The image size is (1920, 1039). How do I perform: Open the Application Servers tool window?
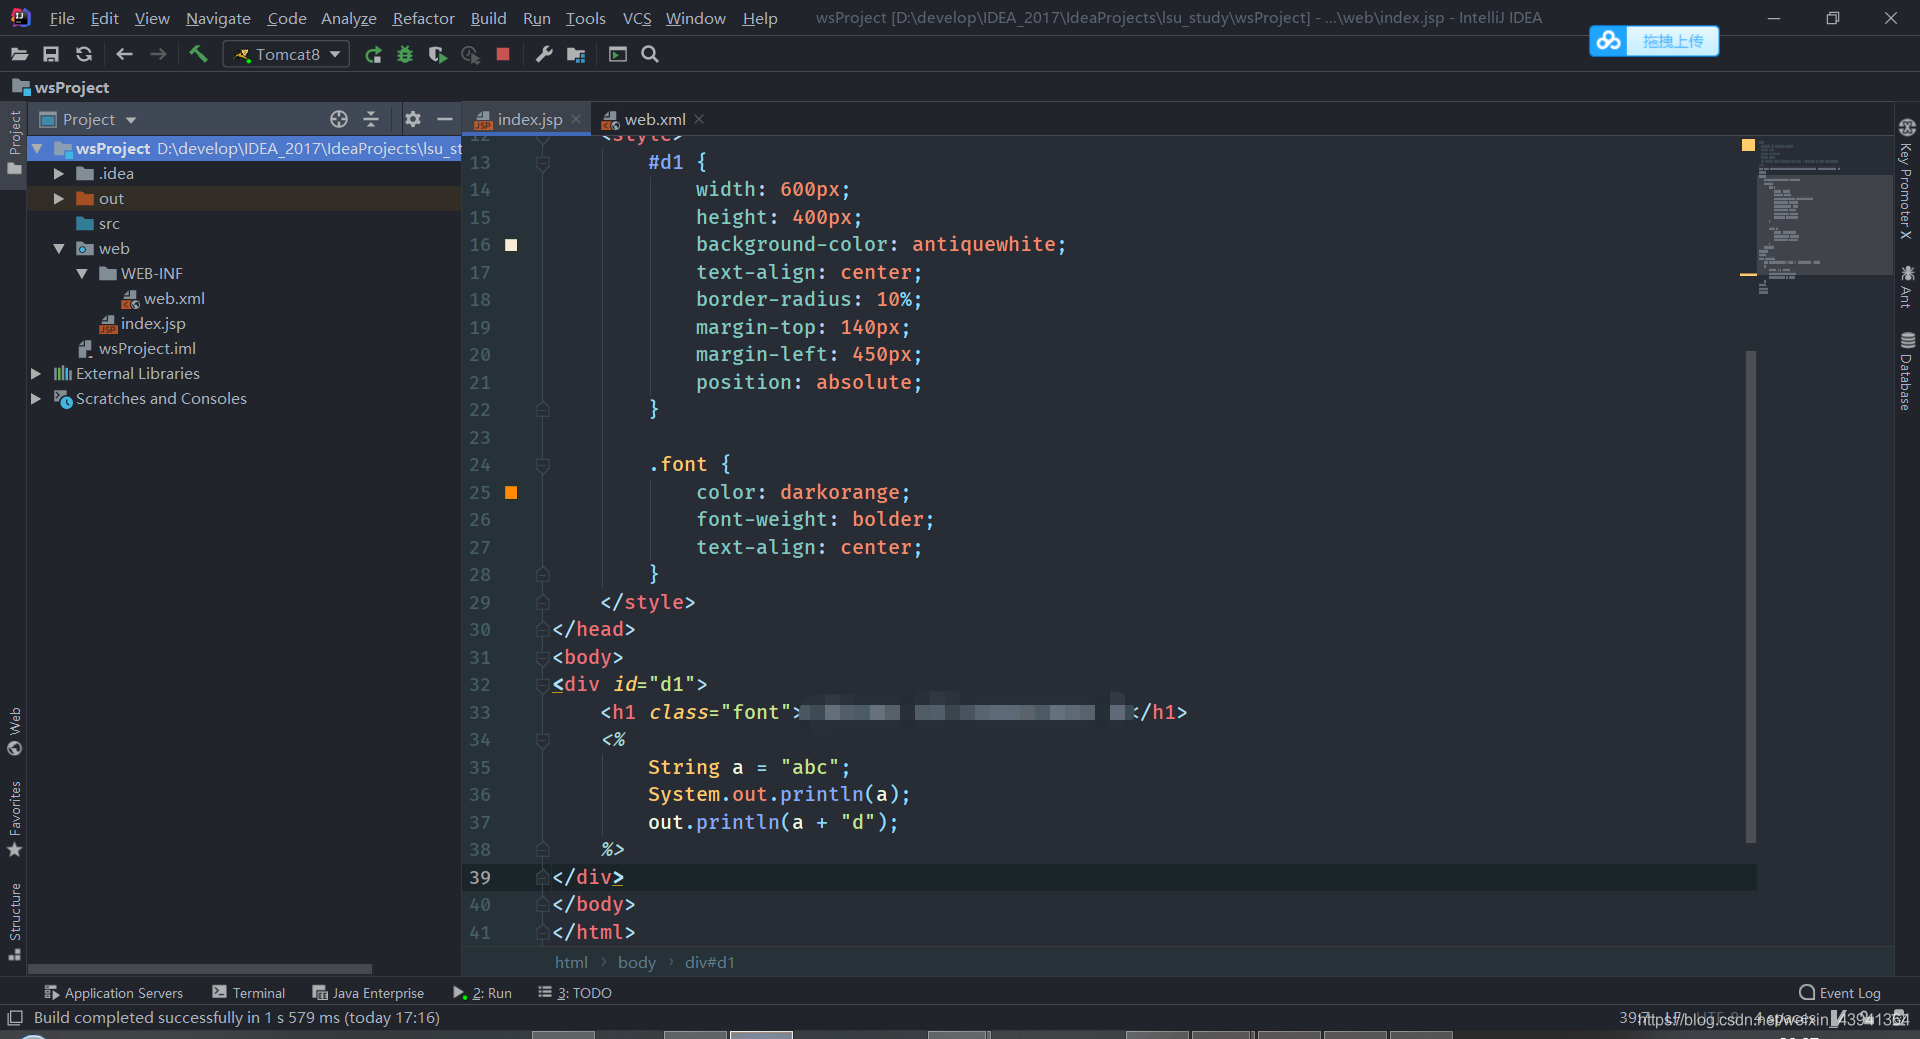click(113, 993)
